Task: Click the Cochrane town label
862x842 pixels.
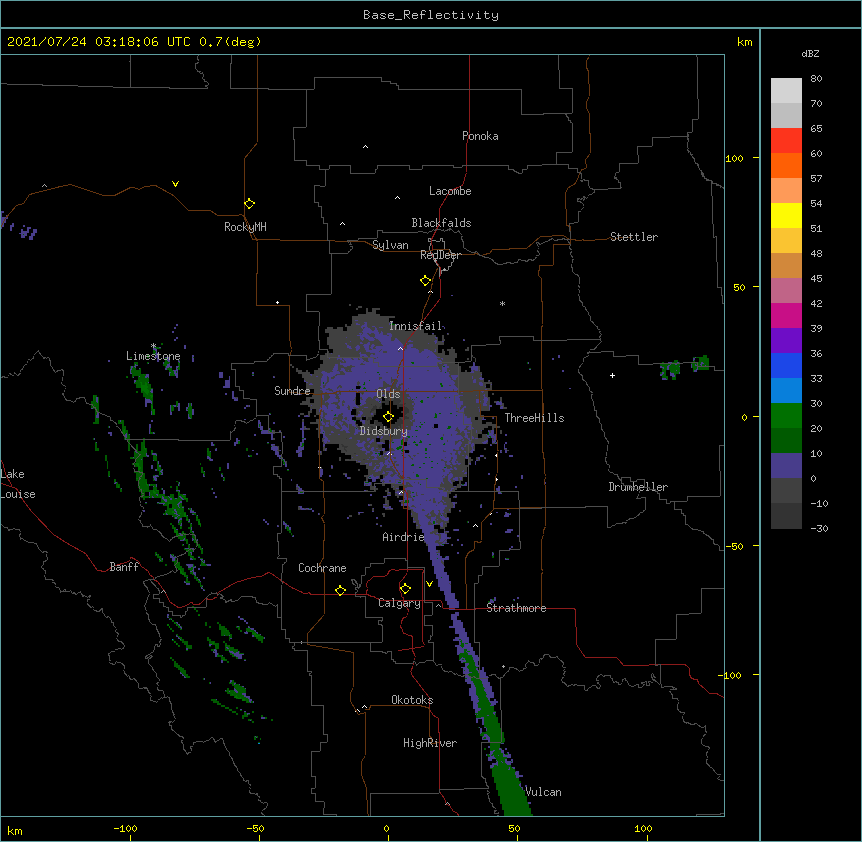Action: [322, 568]
